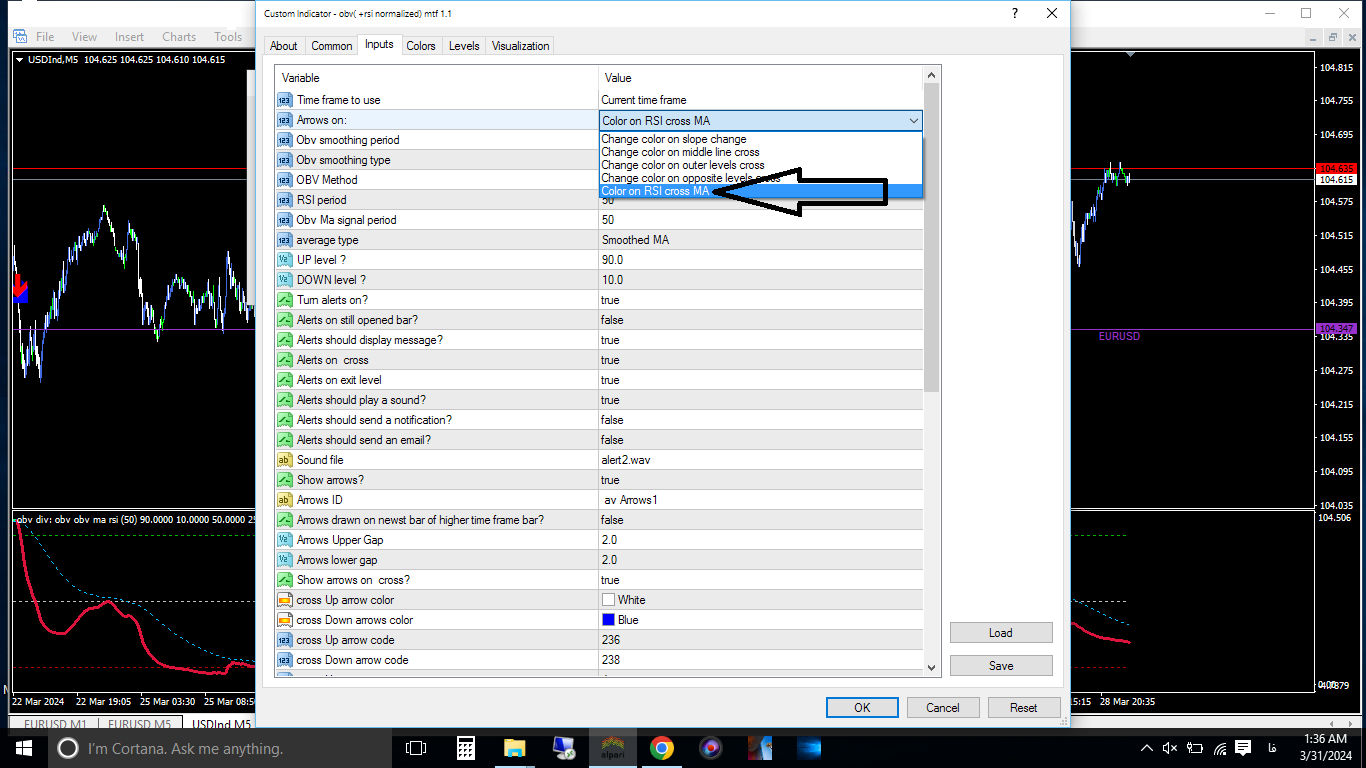Click the Reset button
The image size is (1366, 768).
coord(1024,708)
